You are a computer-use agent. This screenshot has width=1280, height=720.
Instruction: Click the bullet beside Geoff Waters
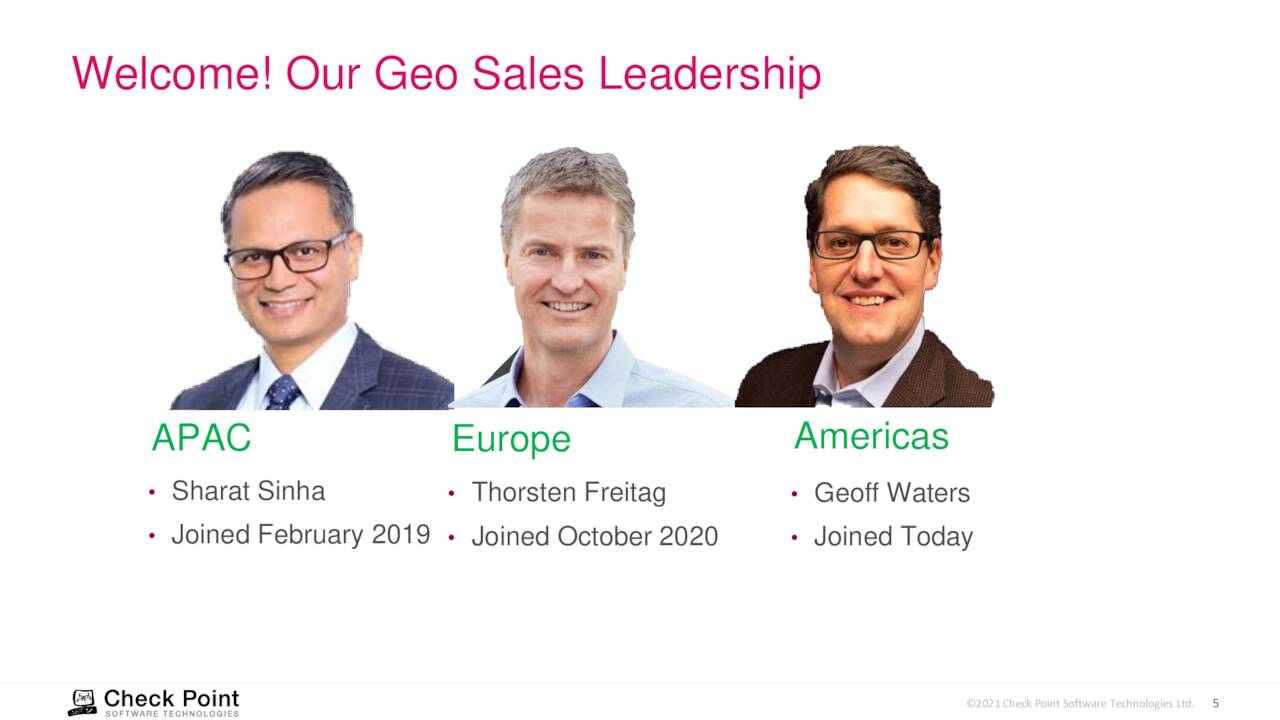click(x=793, y=494)
